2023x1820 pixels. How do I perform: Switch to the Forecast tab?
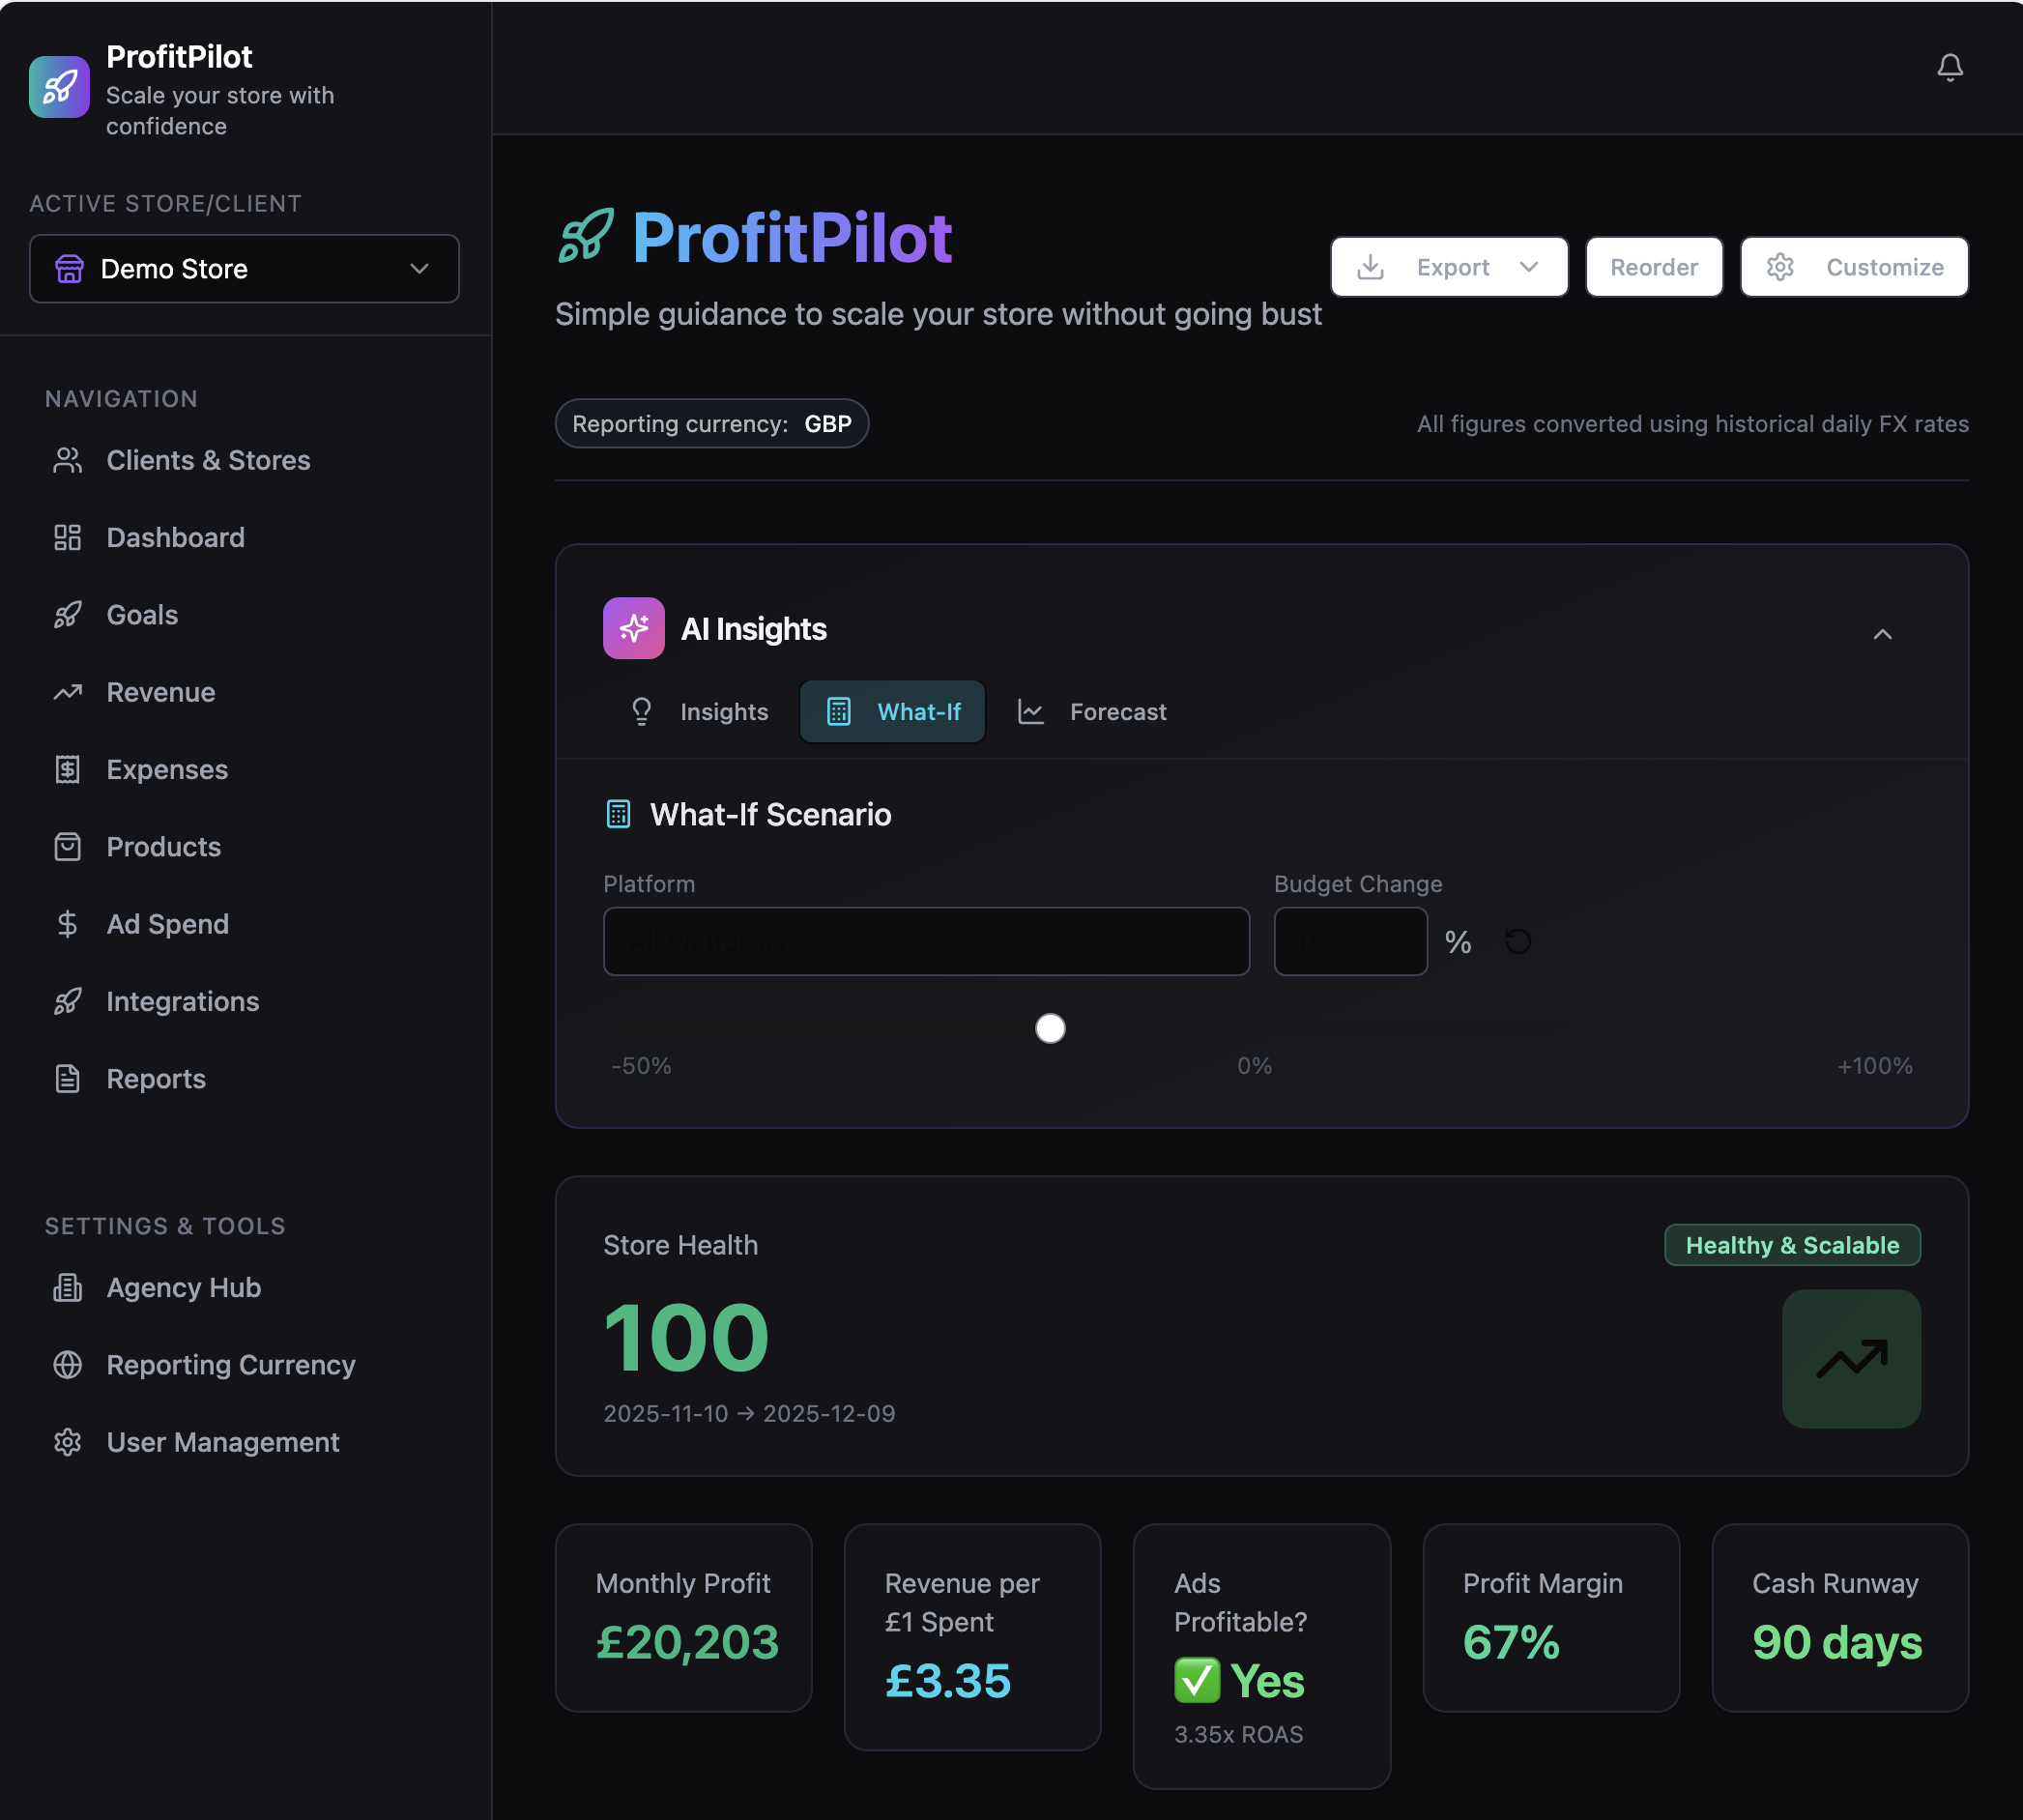[1092, 712]
